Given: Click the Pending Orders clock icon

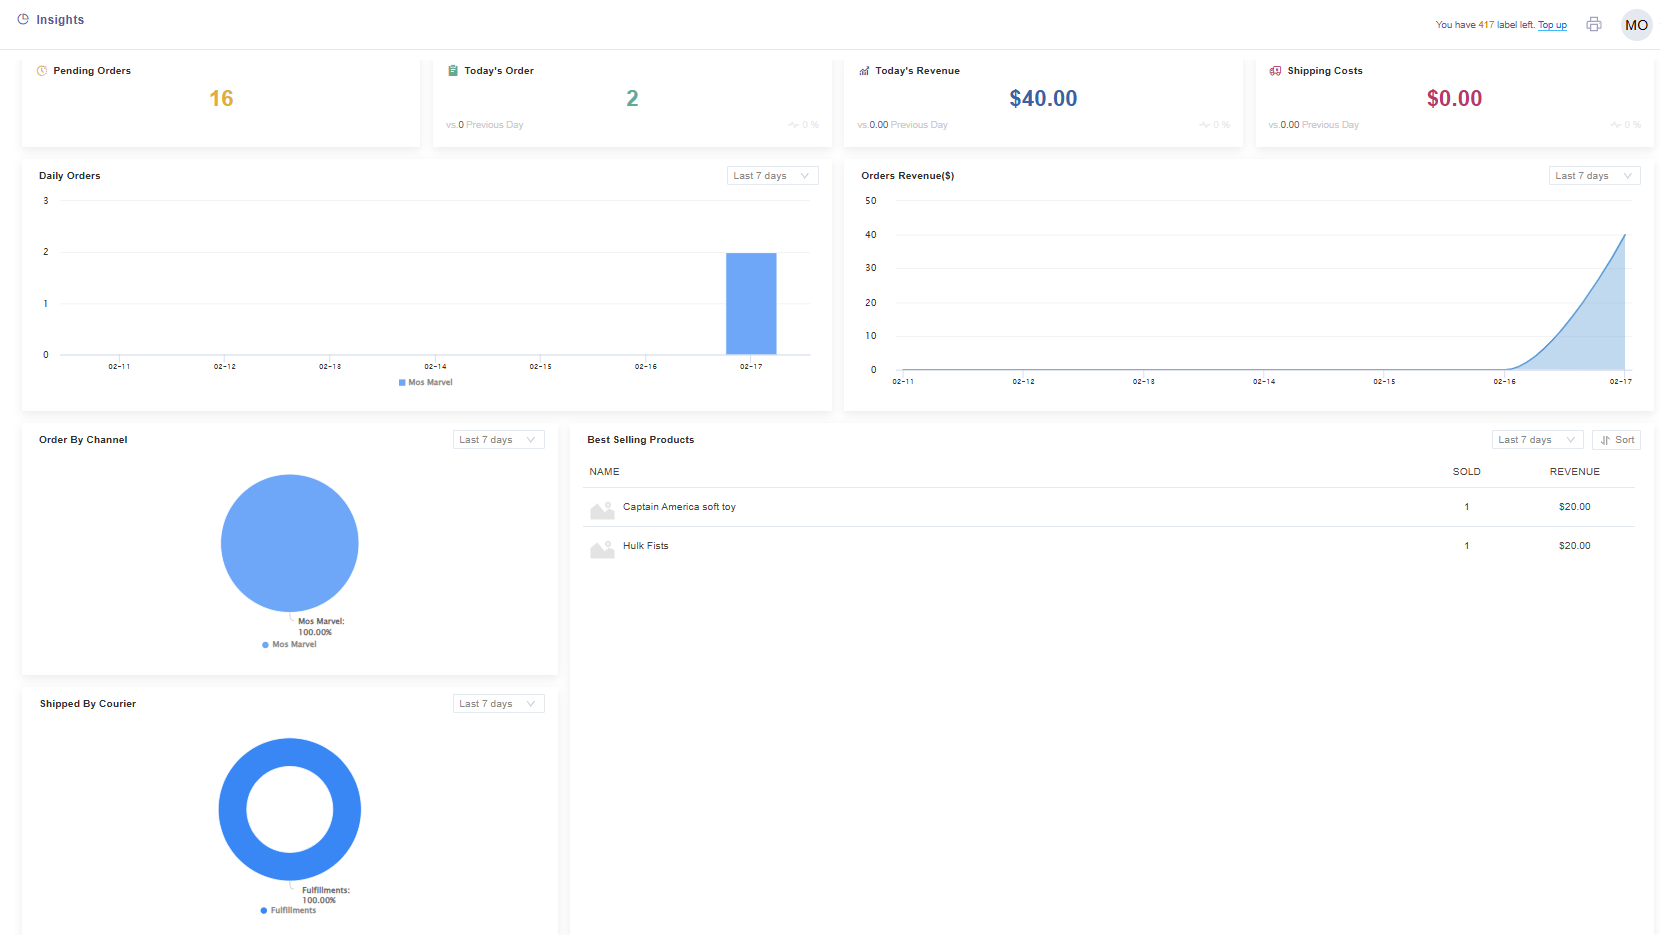Looking at the screenshot, I should point(42,71).
